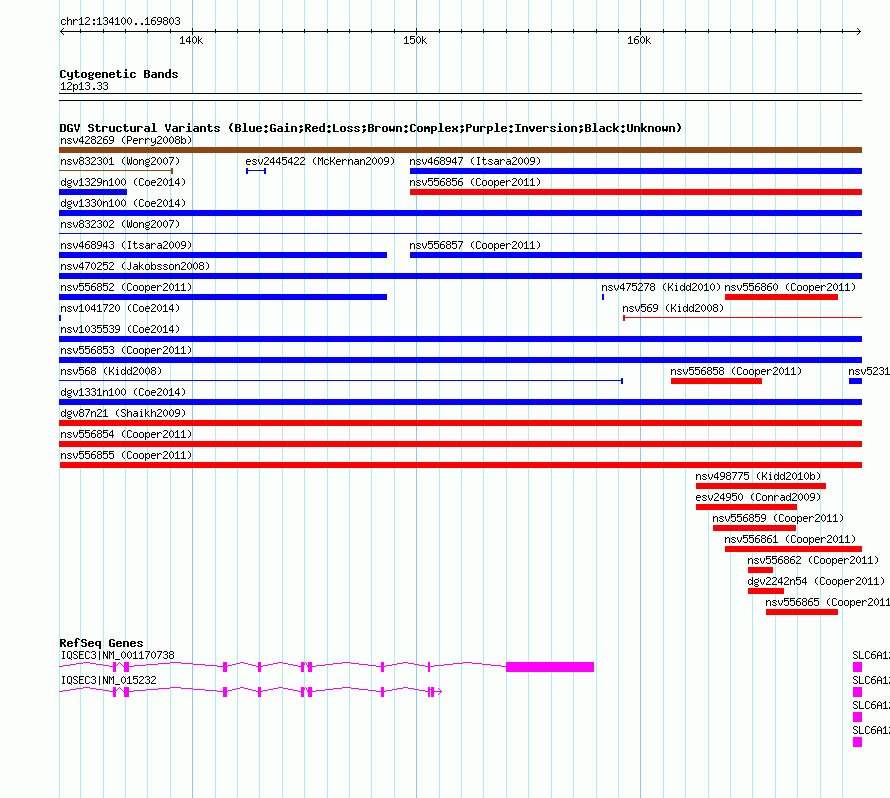Click the 150k ruler position label

click(x=415, y=40)
